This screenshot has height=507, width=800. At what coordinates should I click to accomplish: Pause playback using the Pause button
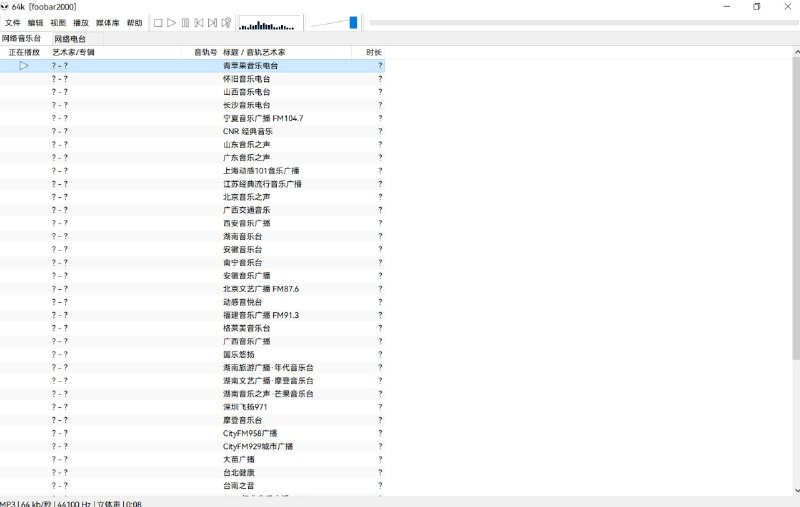(x=185, y=23)
